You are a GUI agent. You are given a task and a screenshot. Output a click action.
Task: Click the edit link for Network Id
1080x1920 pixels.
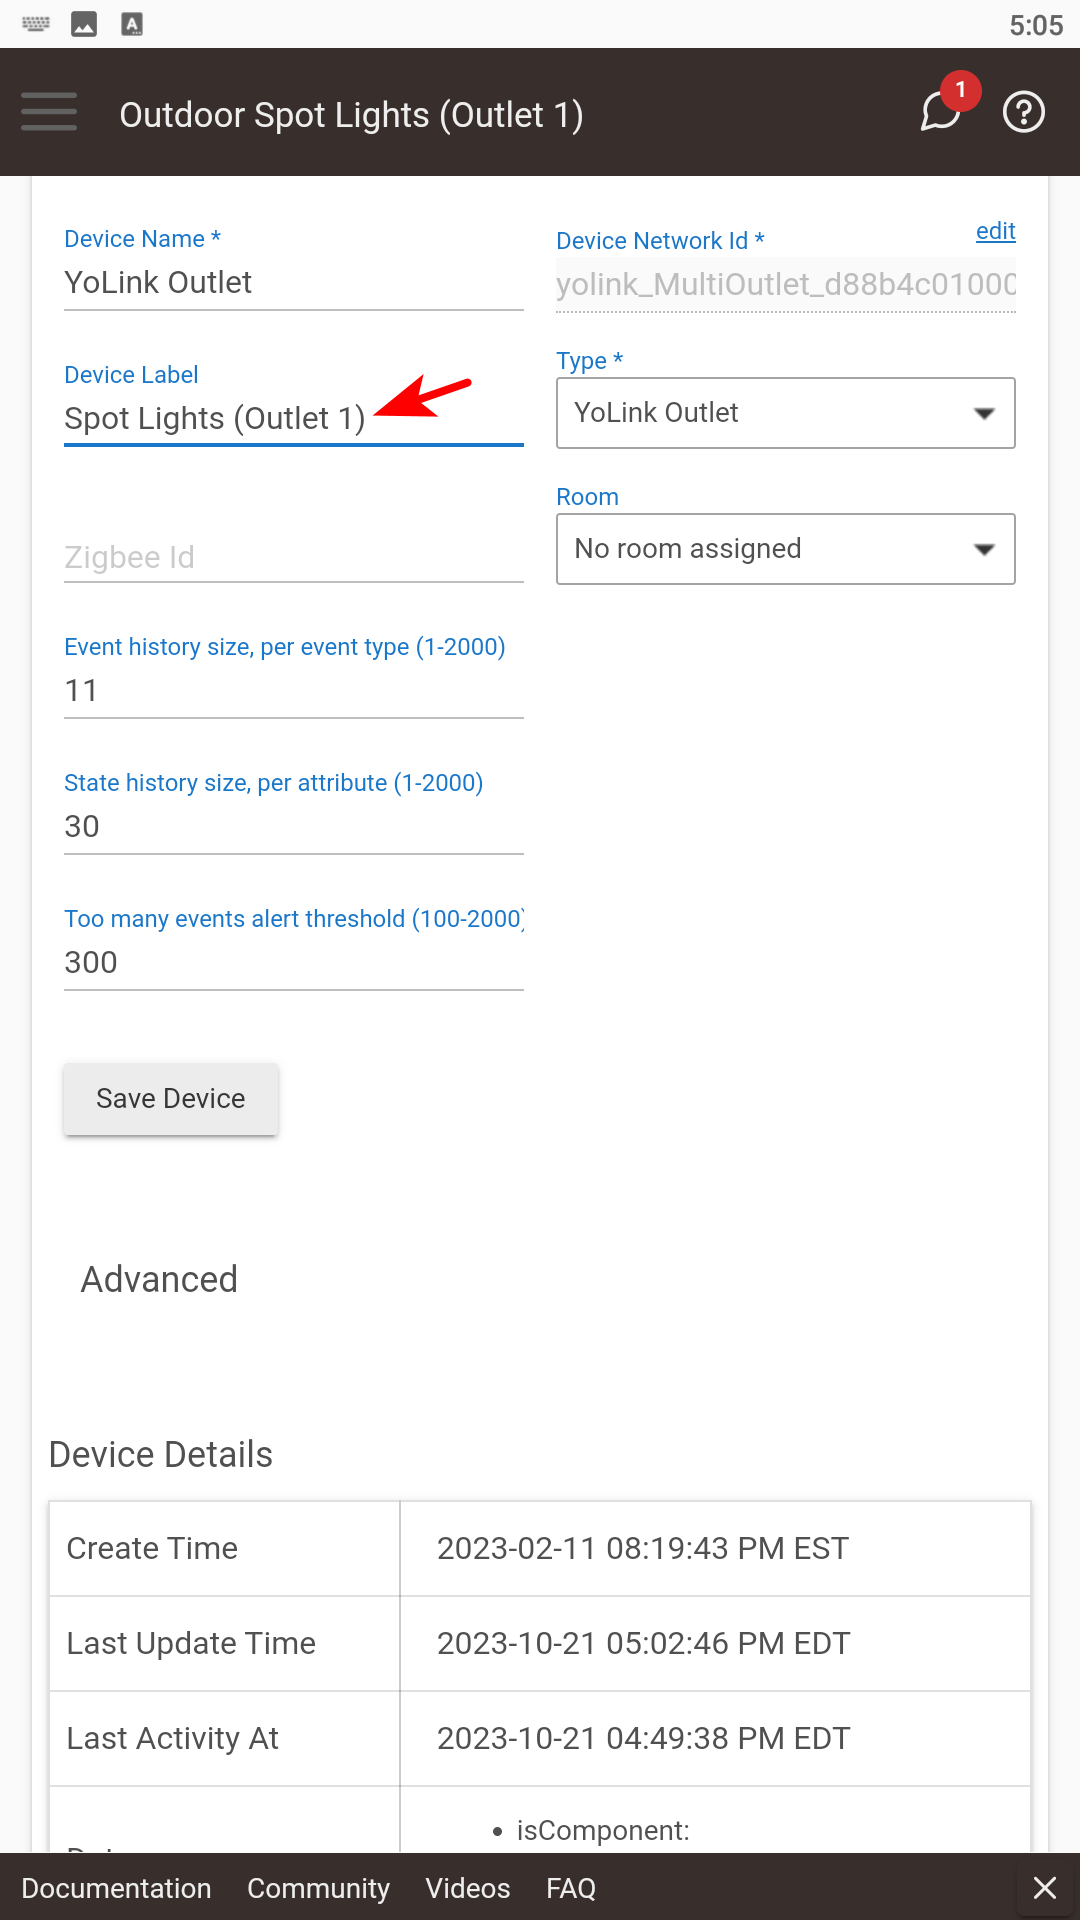point(996,231)
